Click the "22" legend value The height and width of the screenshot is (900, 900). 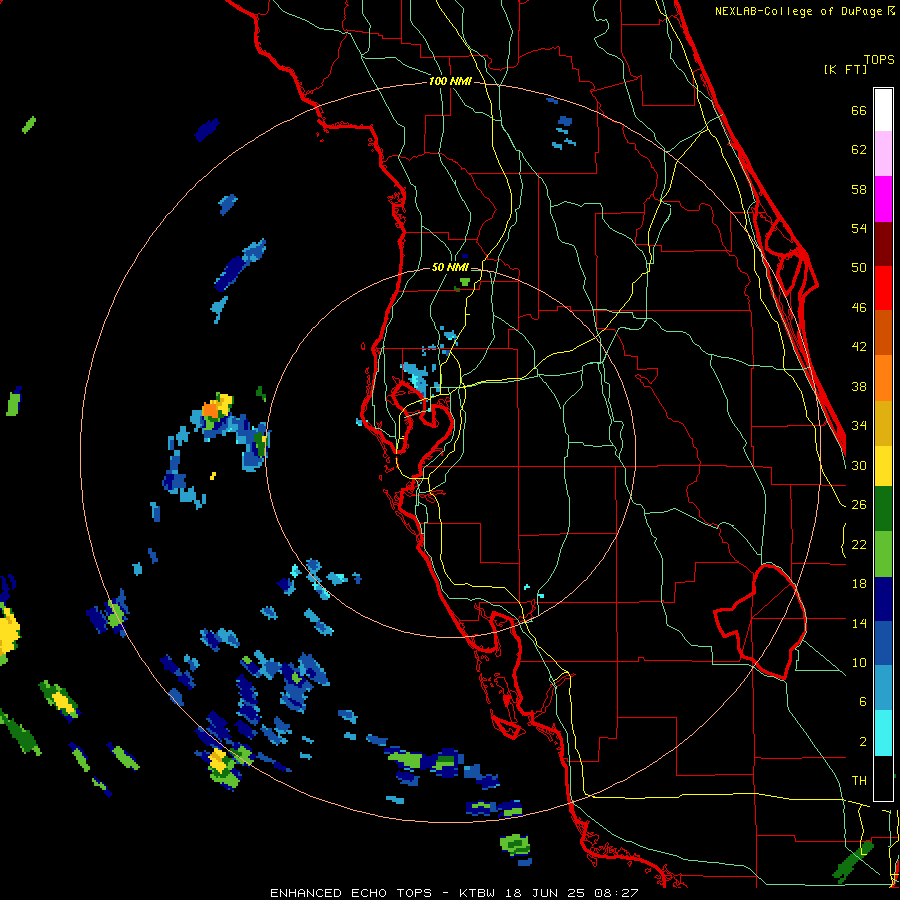pyautogui.click(x=859, y=545)
